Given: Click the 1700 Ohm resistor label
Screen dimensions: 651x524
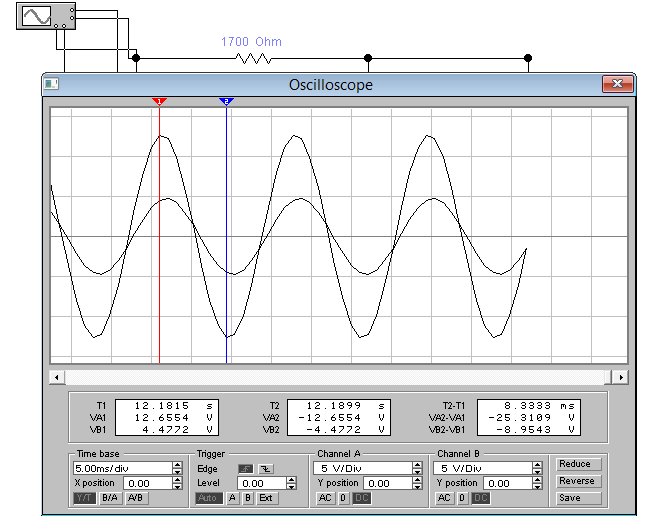Looking at the screenshot, I should pos(251,42).
